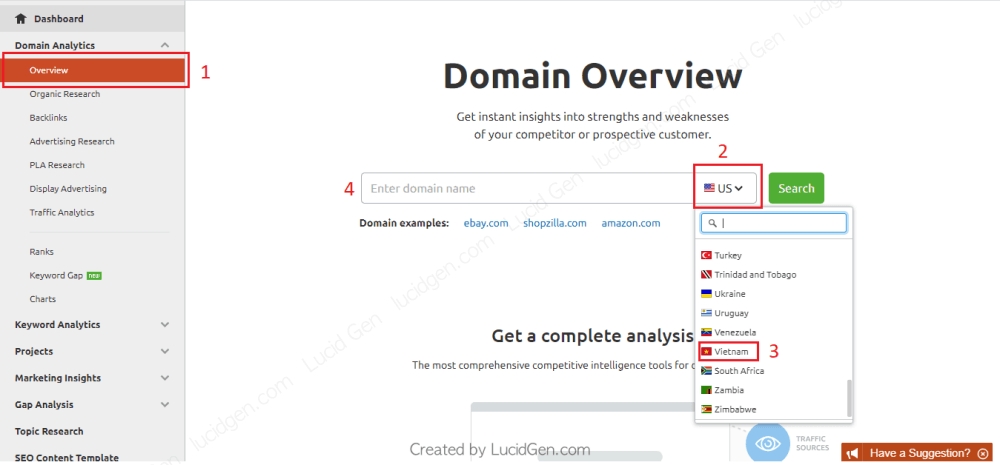This screenshot has width=1000, height=465.
Task: Open Organic Research
Action: coord(64,94)
